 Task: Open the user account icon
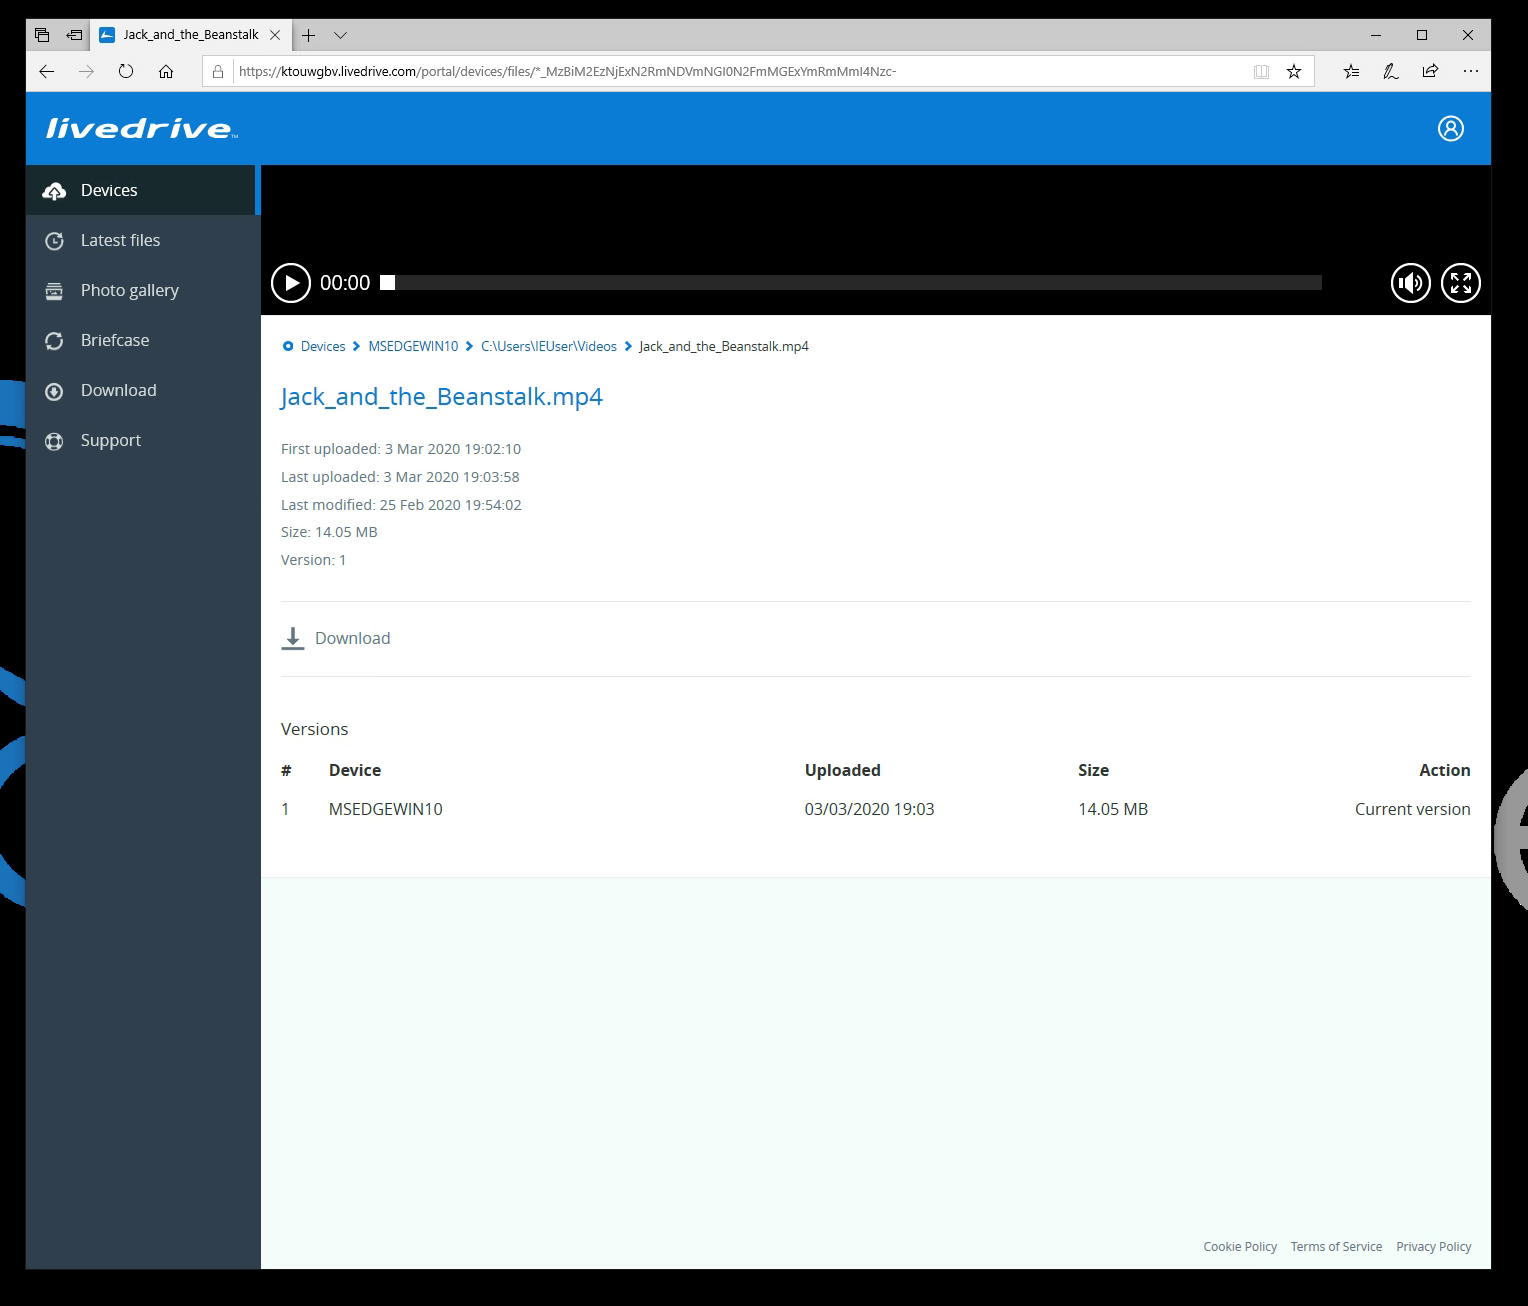click(x=1450, y=128)
